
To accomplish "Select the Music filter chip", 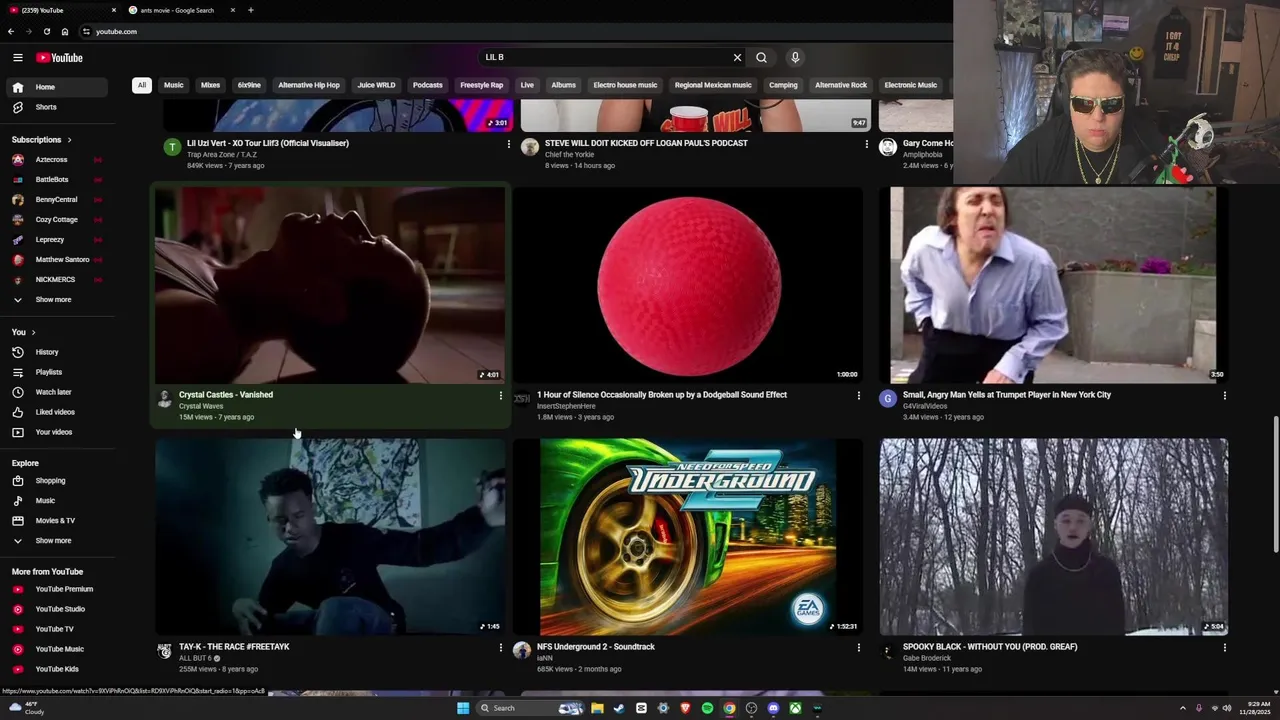I will 174,85.
